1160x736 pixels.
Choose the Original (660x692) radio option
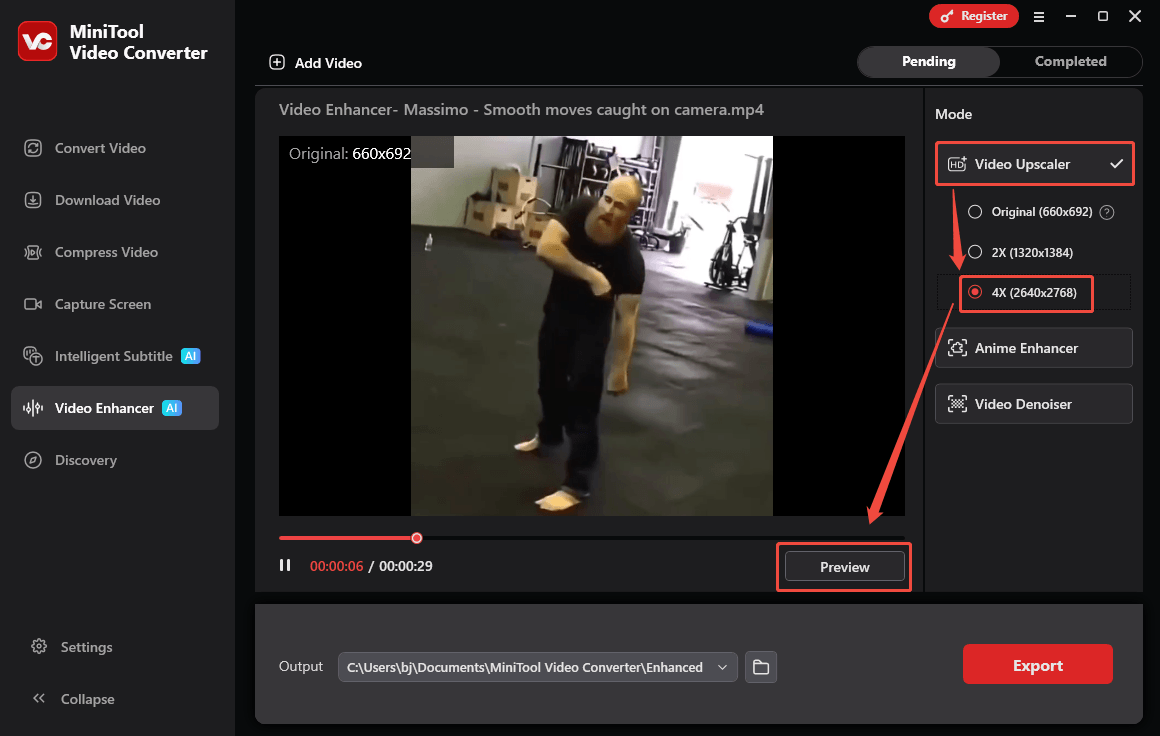point(975,212)
